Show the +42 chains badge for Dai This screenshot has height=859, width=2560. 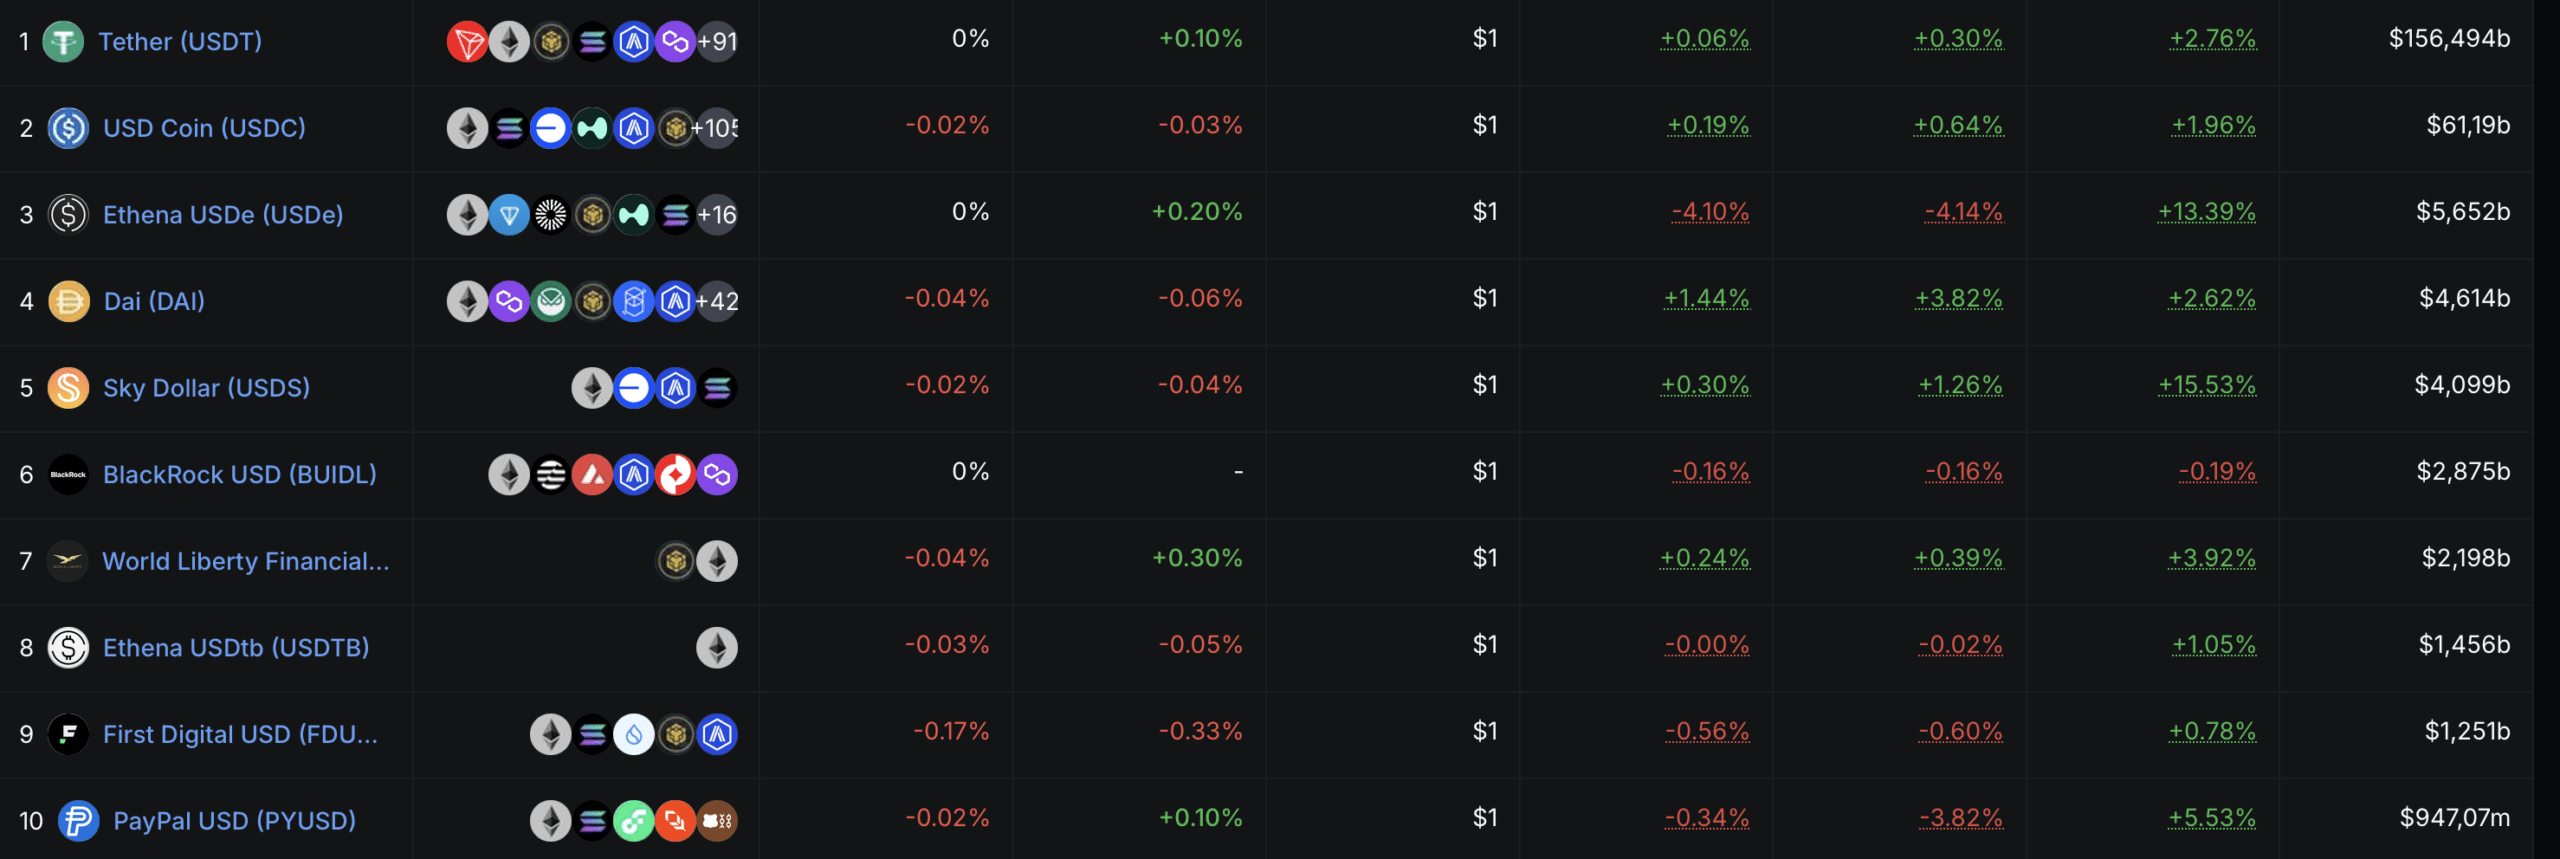click(x=717, y=301)
